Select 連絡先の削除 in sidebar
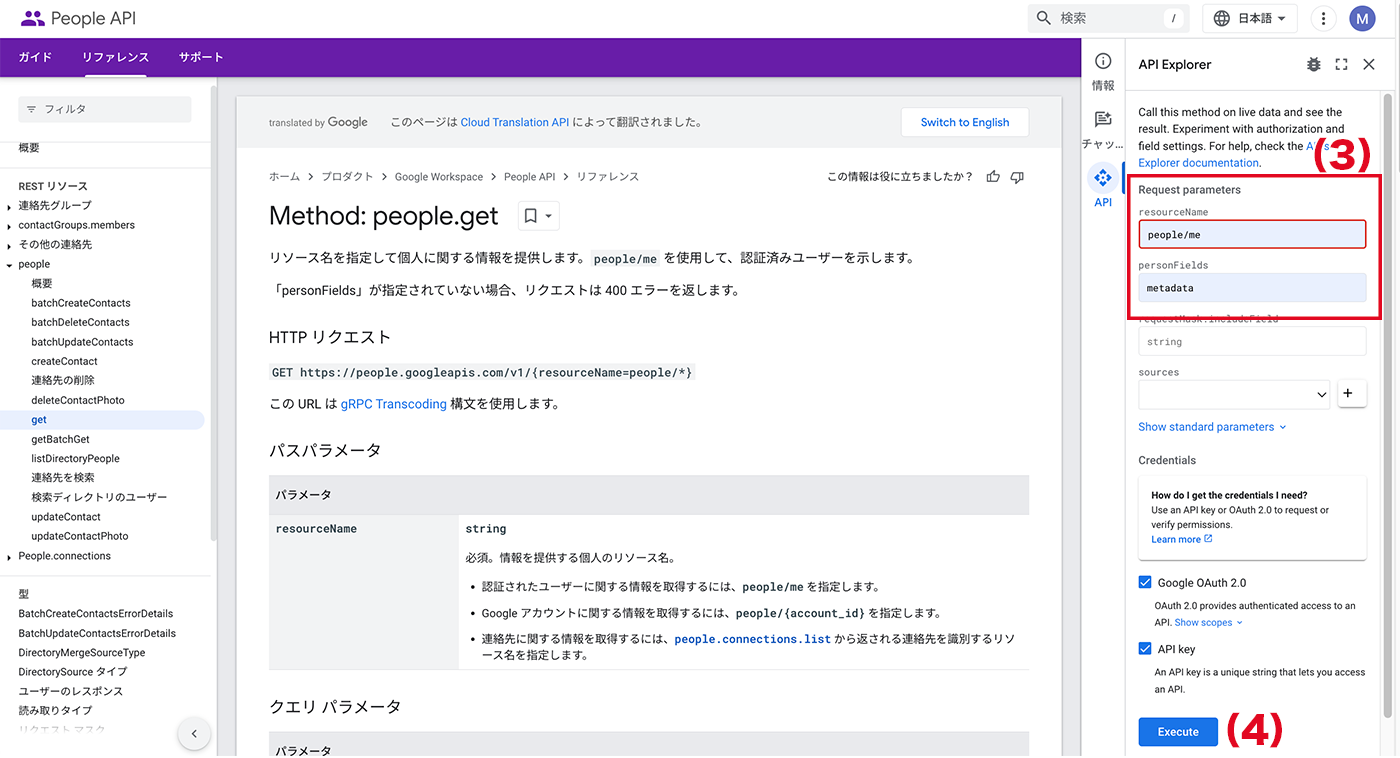The image size is (1400, 758). pos(65,381)
